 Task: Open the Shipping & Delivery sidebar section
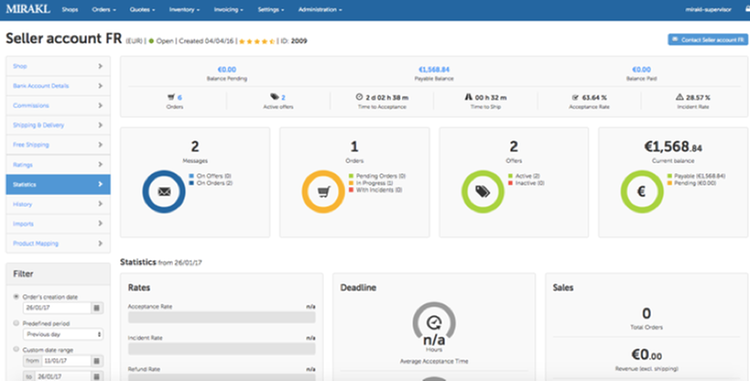[x=58, y=125]
